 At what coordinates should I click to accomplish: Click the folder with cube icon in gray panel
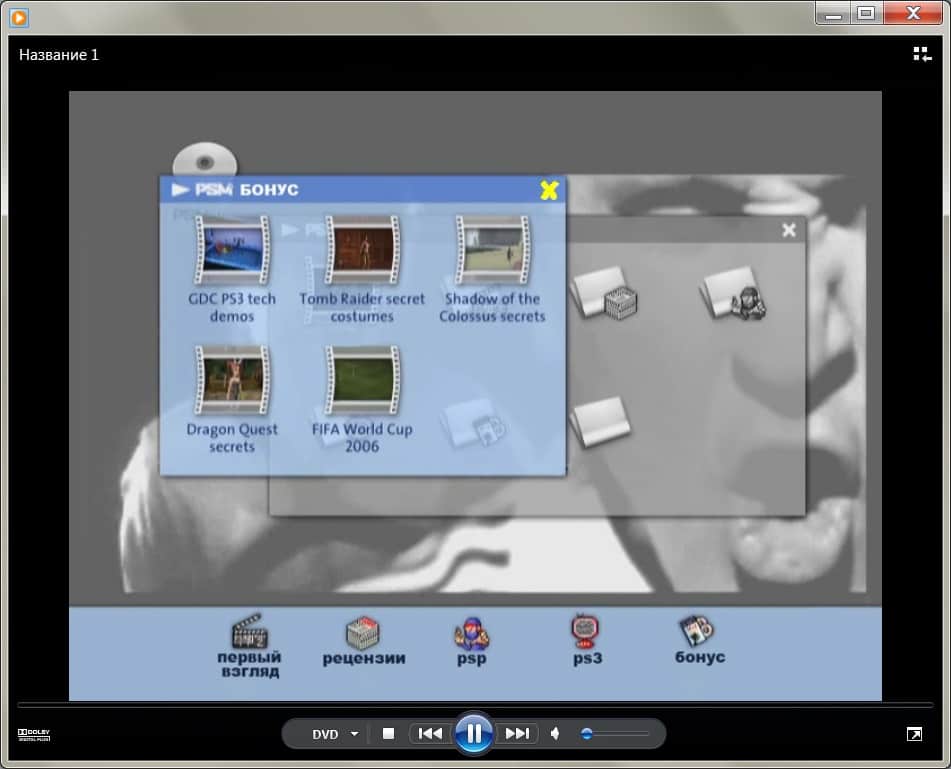tap(605, 293)
